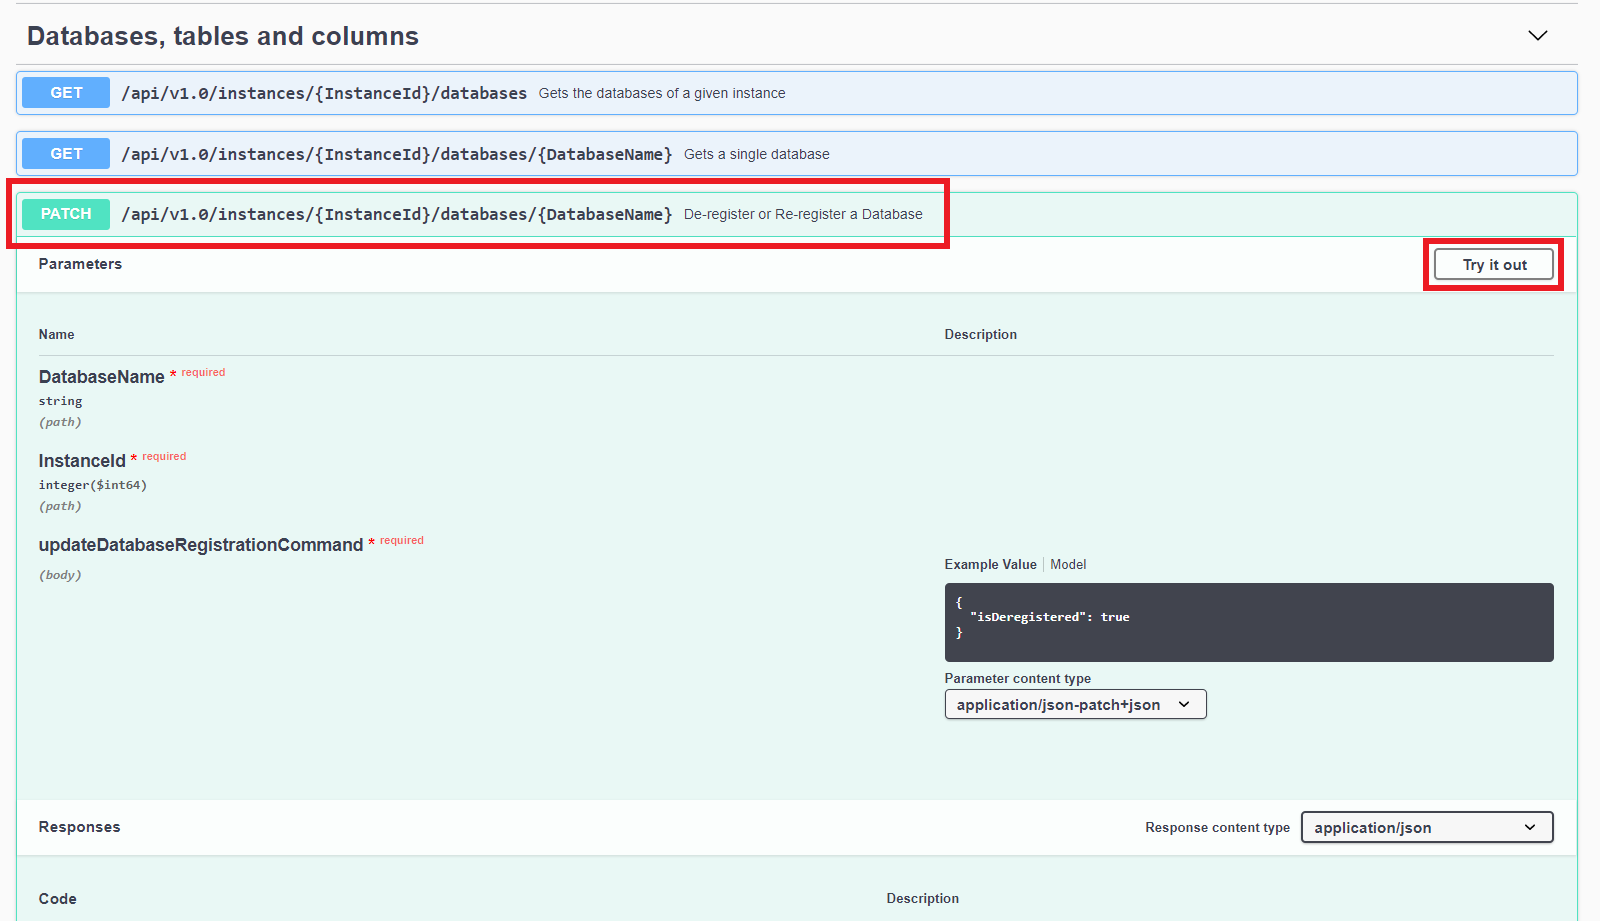Screen dimensions: 1600x921
Task: Click the DatabaseName parameter label
Action: coord(101,377)
